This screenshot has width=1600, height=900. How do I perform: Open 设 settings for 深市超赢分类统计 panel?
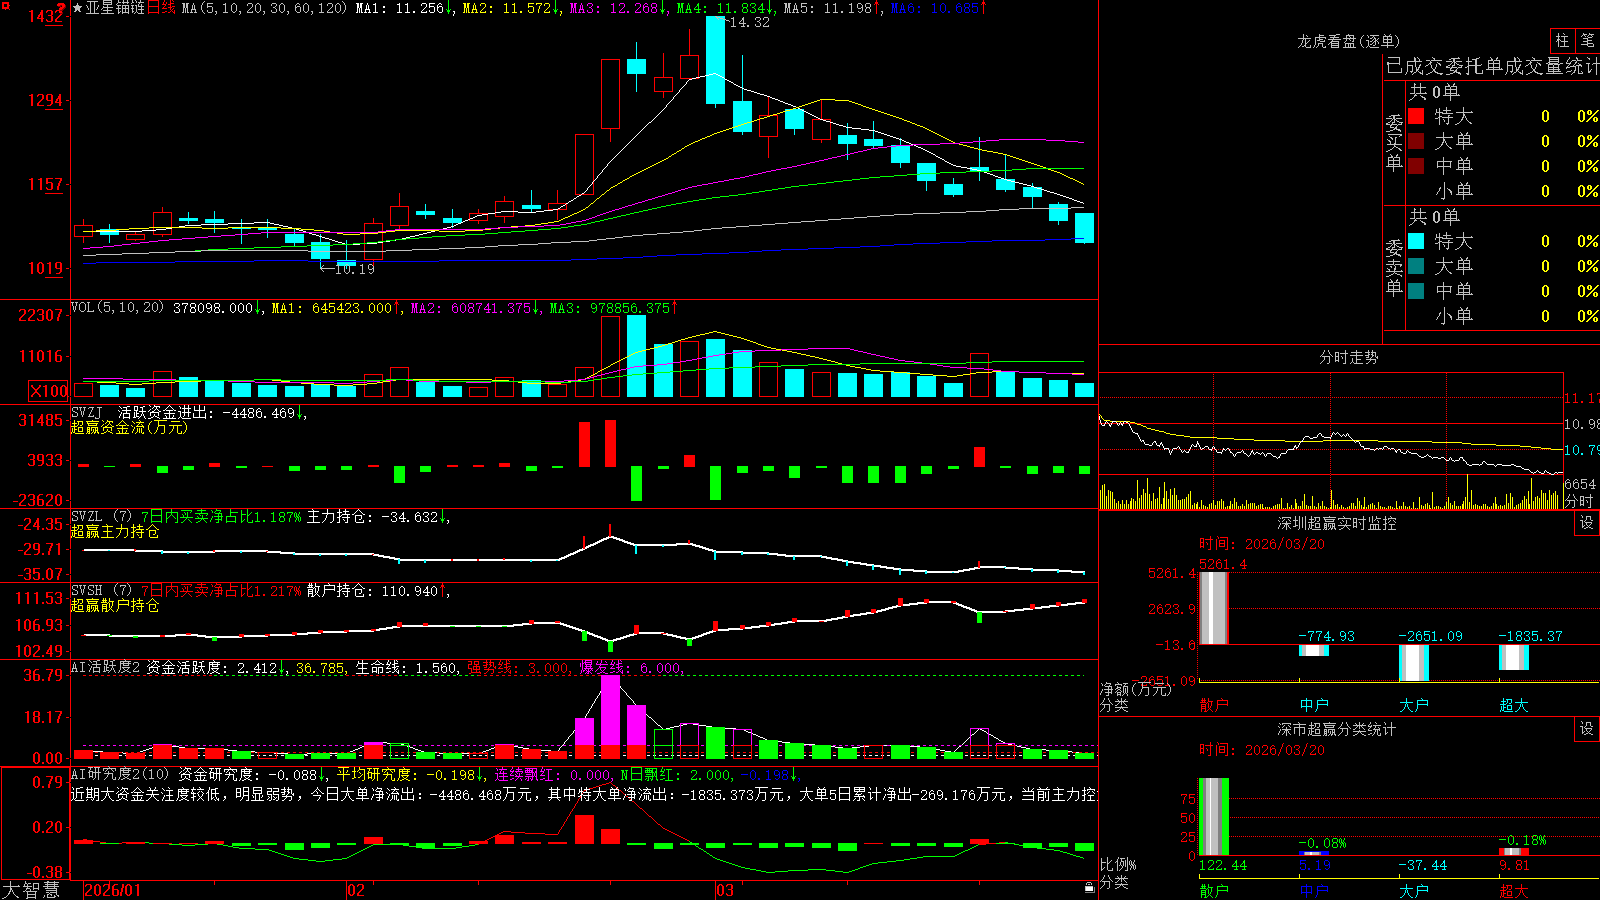pyautogui.click(x=1587, y=729)
